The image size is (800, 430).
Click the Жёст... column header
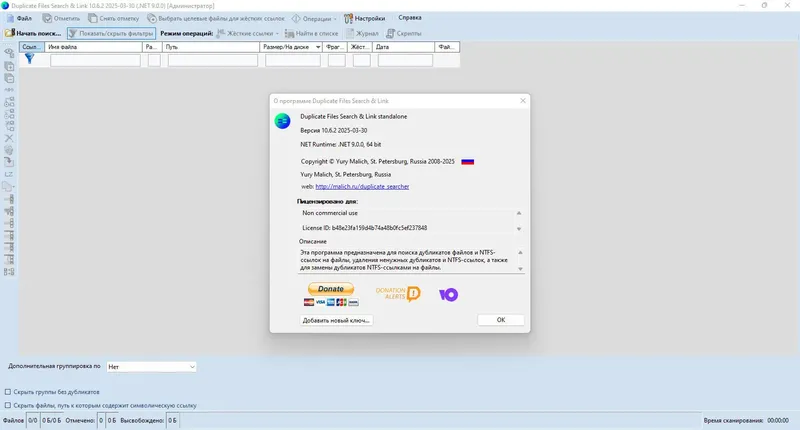[360, 47]
